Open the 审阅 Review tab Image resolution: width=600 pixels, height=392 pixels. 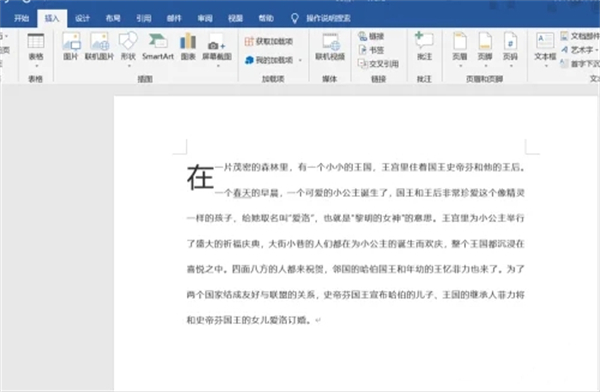[x=205, y=18]
